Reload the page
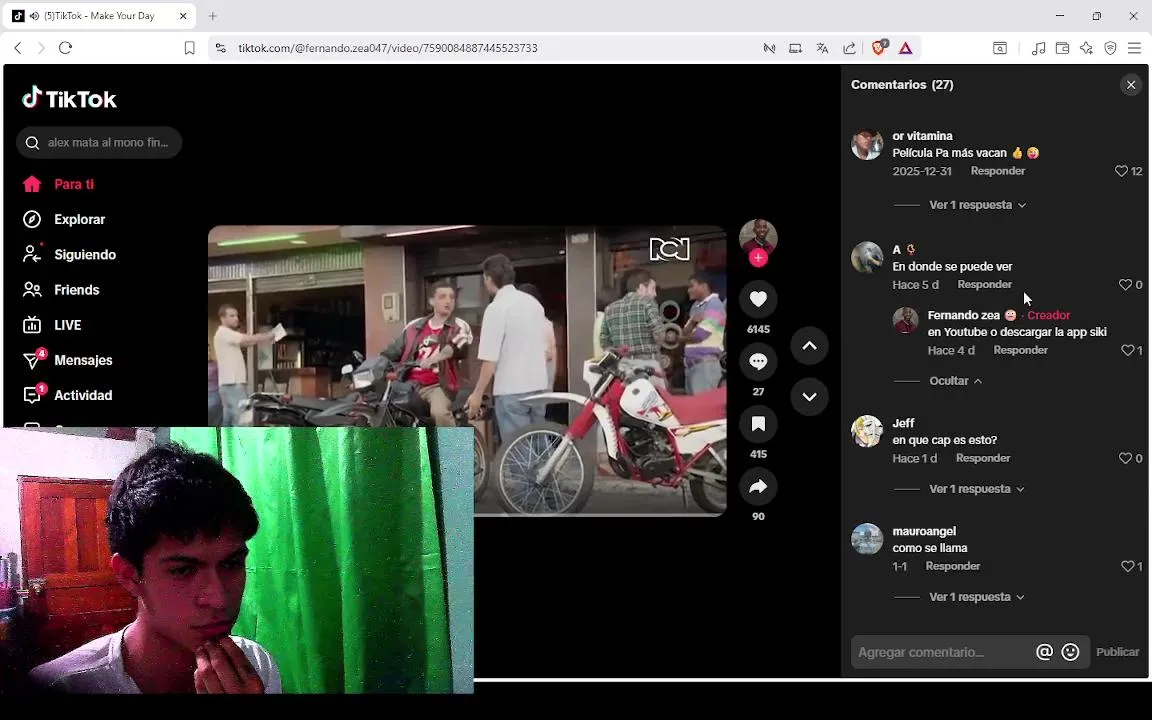Viewport: 1152px width, 720px height. (65, 48)
